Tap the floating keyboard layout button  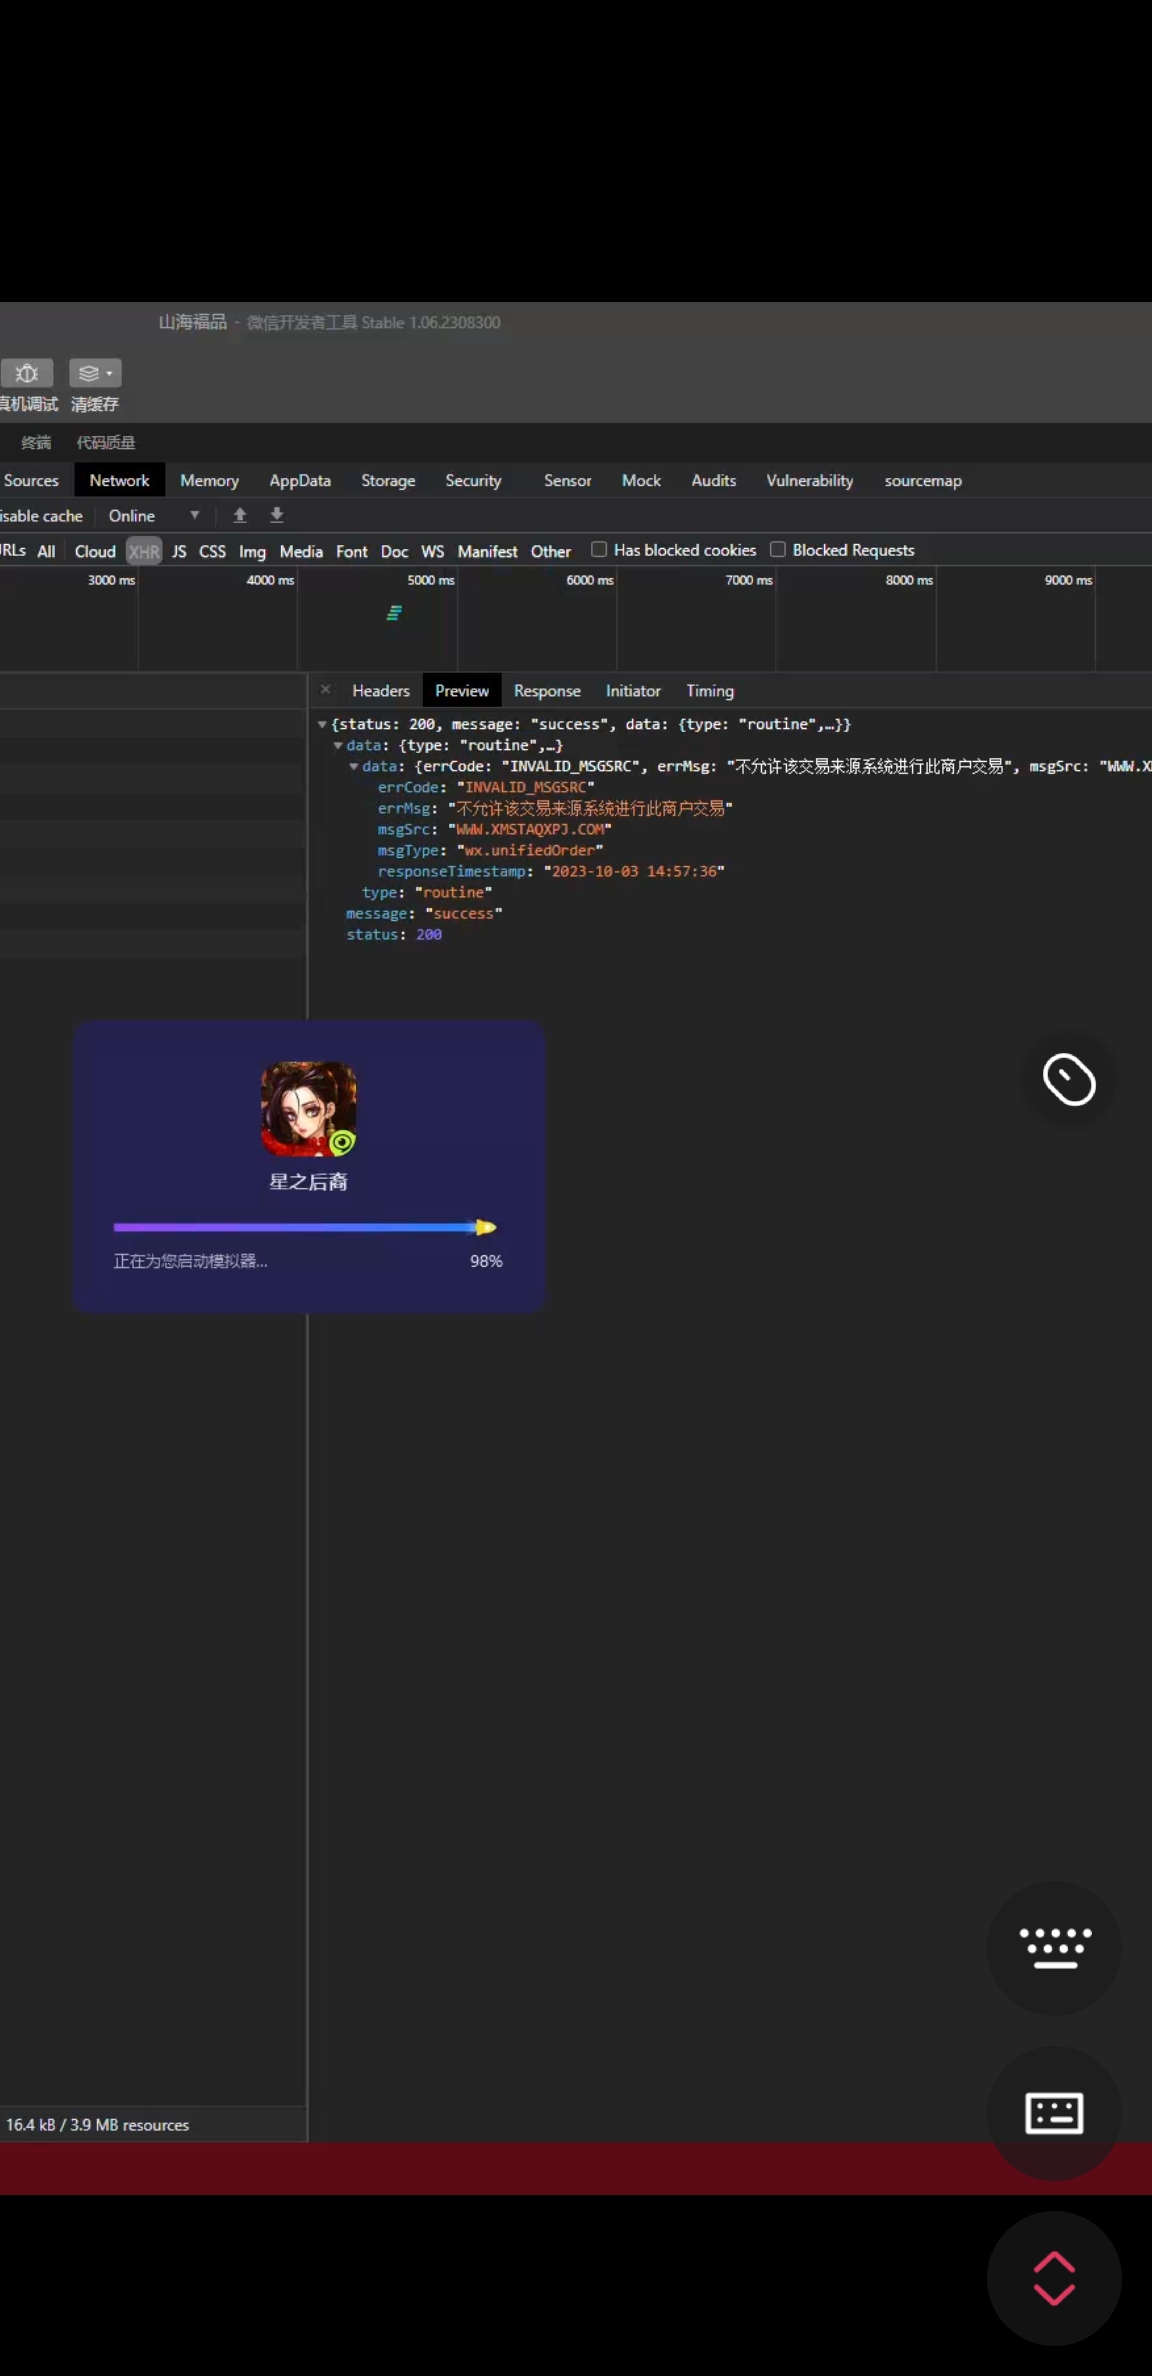1054,2113
